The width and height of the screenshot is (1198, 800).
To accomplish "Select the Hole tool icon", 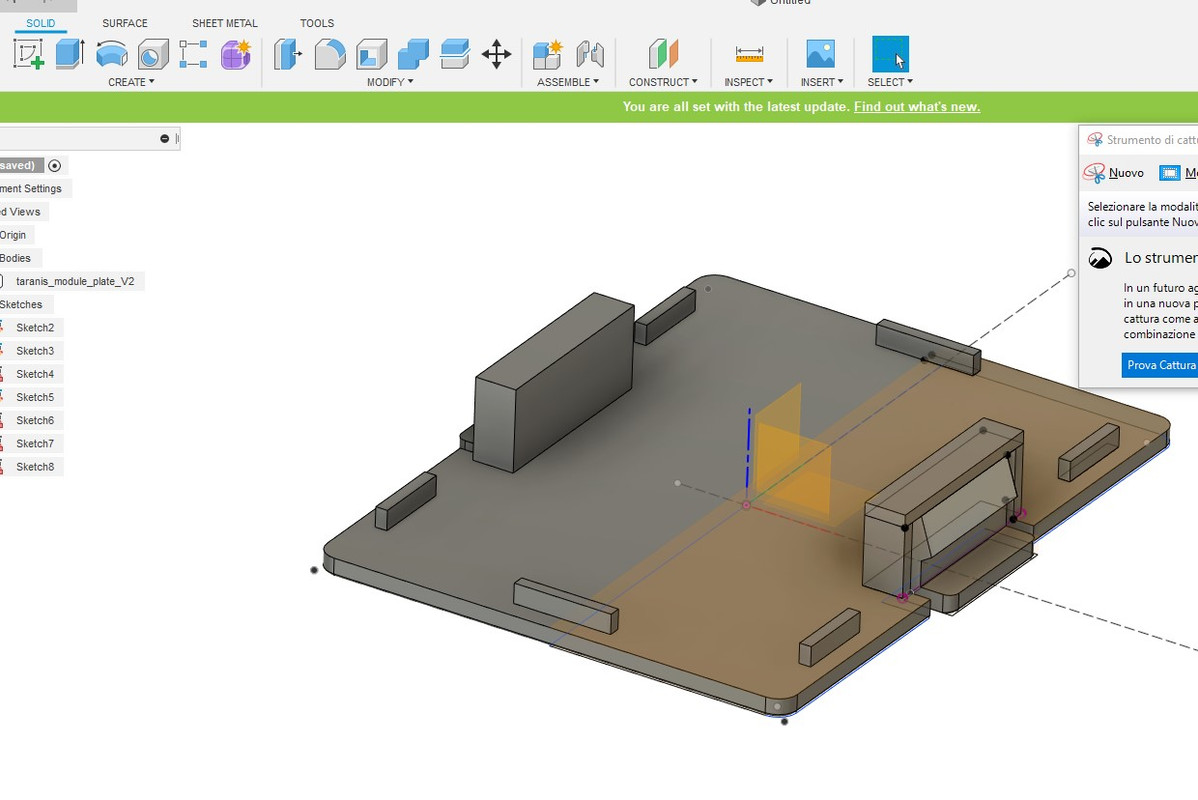I will tap(153, 54).
